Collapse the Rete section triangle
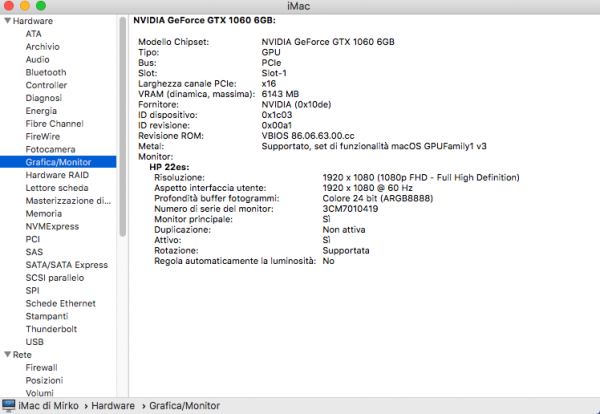The image size is (600, 414). pyautogui.click(x=7, y=355)
